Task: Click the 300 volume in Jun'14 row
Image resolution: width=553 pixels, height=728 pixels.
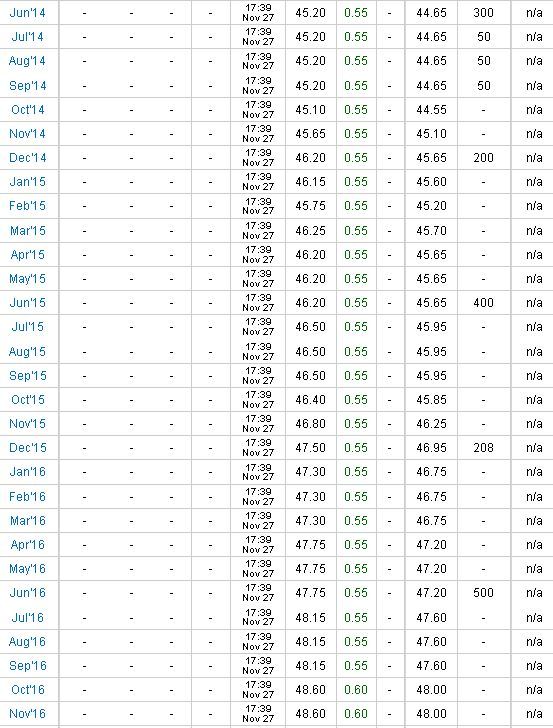Action: [483, 13]
